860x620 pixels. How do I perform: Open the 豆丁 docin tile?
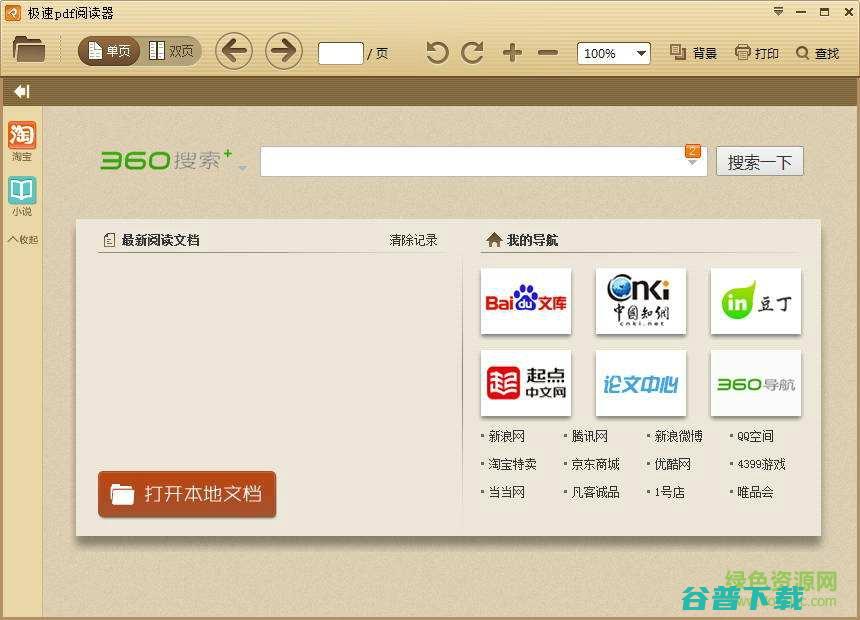tap(756, 301)
